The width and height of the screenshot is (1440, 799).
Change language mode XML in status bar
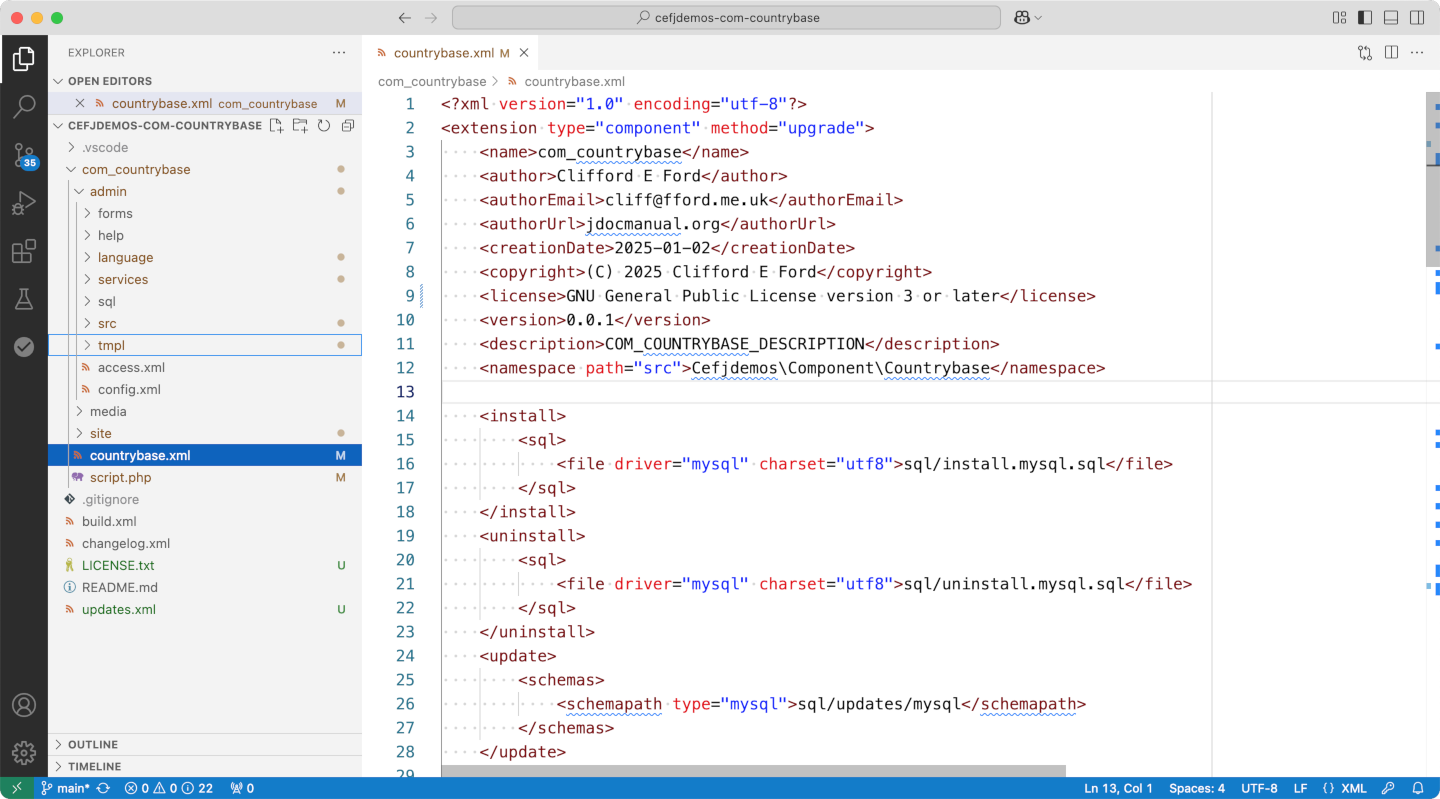[x=1344, y=788]
